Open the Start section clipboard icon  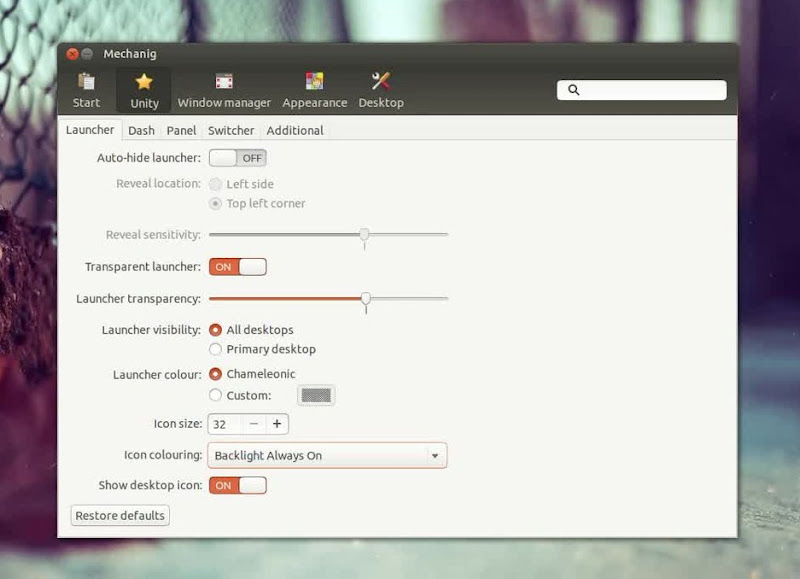pyautogui.click(x=86, y=82)
